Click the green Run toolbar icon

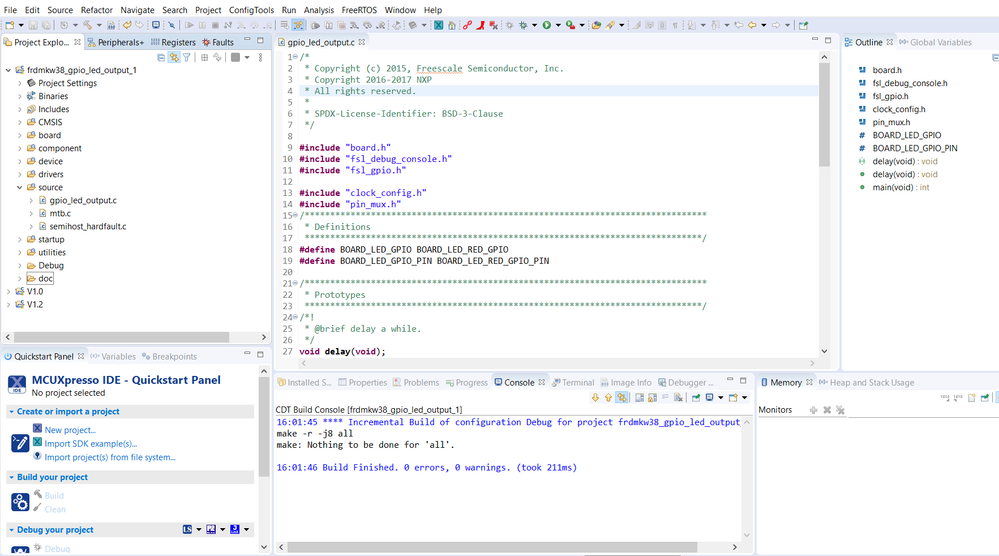[547, 25]
